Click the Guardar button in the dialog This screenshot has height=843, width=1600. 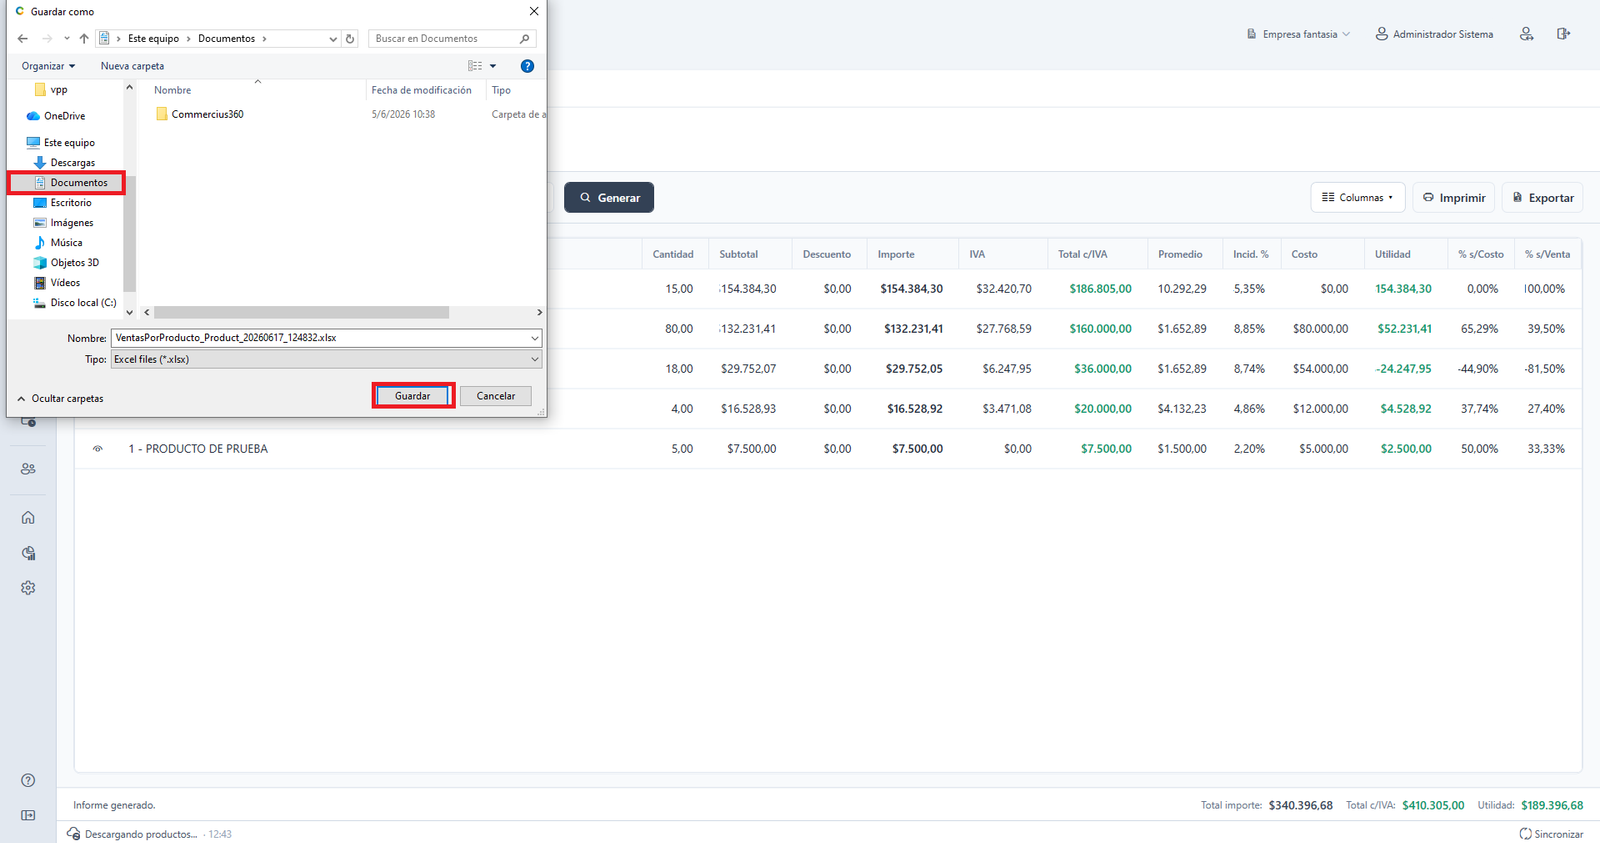(x=413, y=396)
